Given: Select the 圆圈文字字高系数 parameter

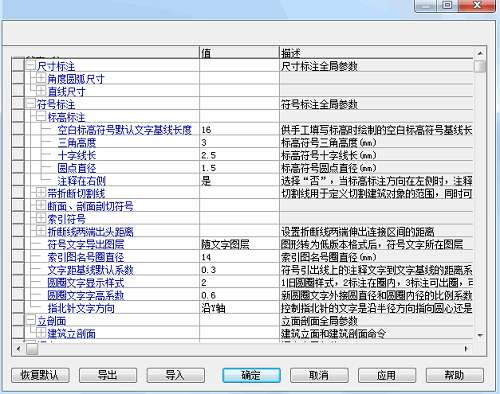Looking at the screenshot, I should 86,295.
